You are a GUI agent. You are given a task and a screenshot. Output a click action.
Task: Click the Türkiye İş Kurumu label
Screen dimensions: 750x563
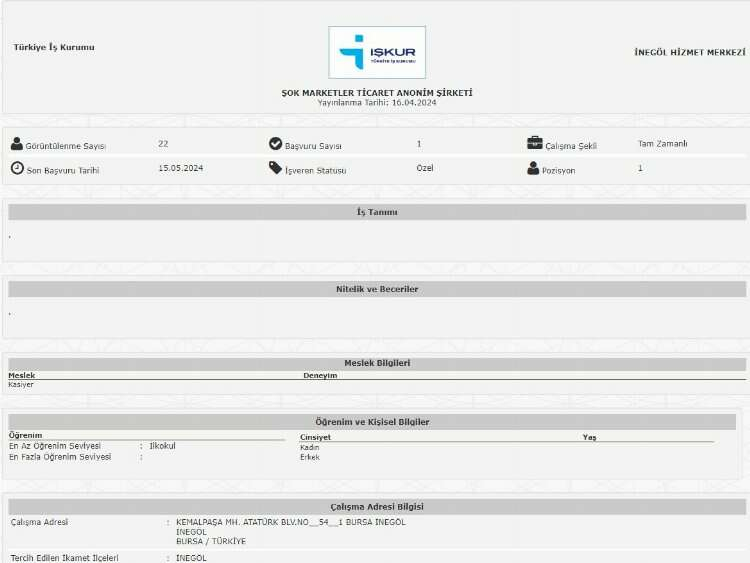54,47
